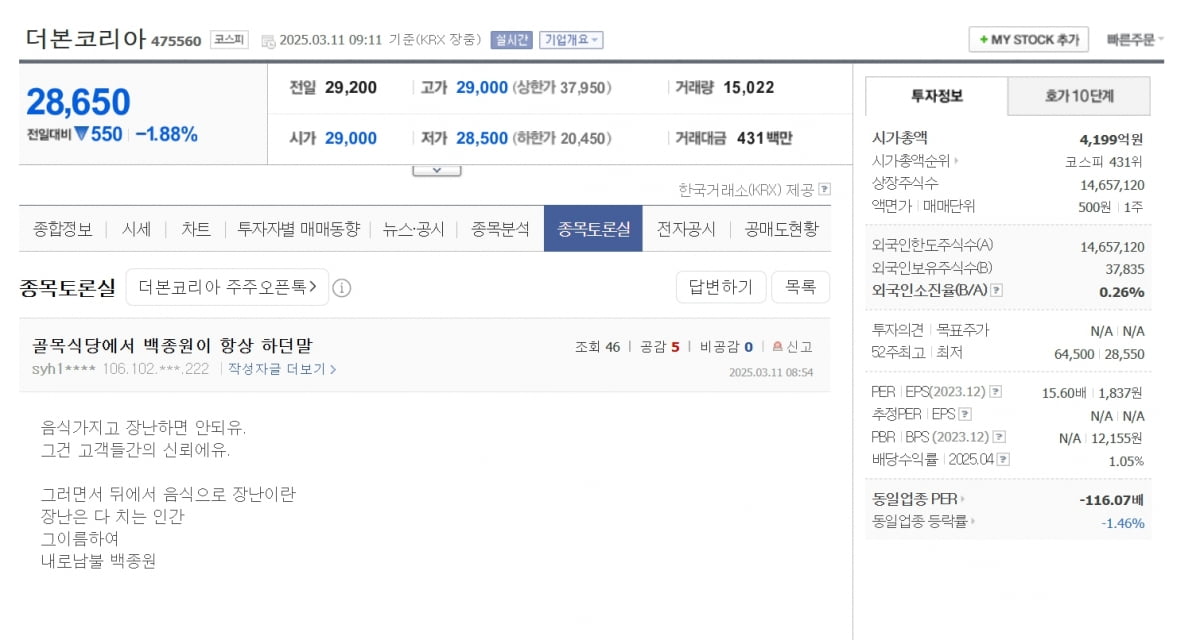
Task: Open the 종목분석 tab
Action: tap(500, 229)
